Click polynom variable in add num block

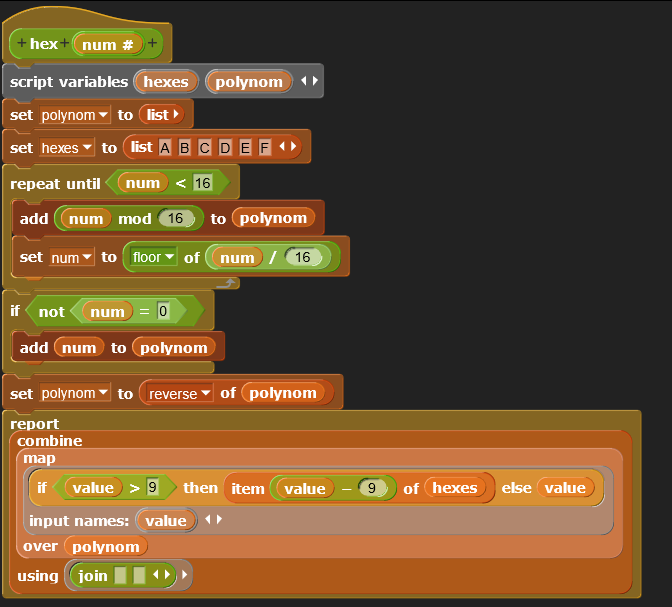pyautogui.click(x=174, y=347)
